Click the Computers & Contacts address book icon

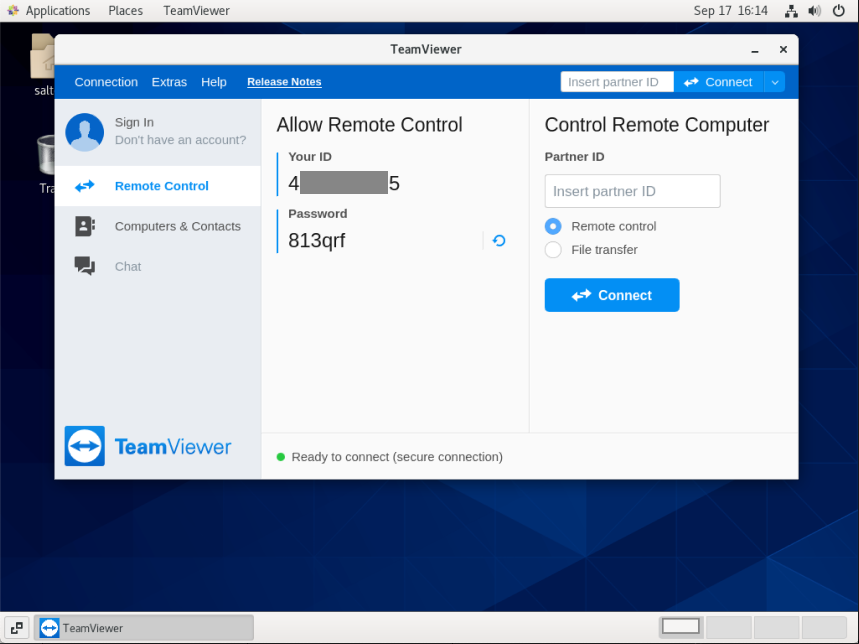[85, 226]
